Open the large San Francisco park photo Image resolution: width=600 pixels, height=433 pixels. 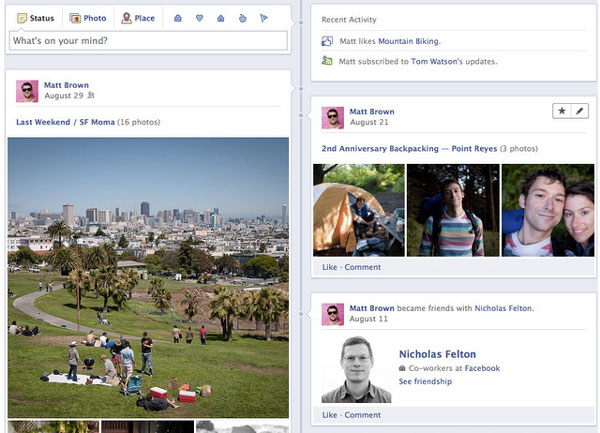pyautogui.click(x=148, y=277)
